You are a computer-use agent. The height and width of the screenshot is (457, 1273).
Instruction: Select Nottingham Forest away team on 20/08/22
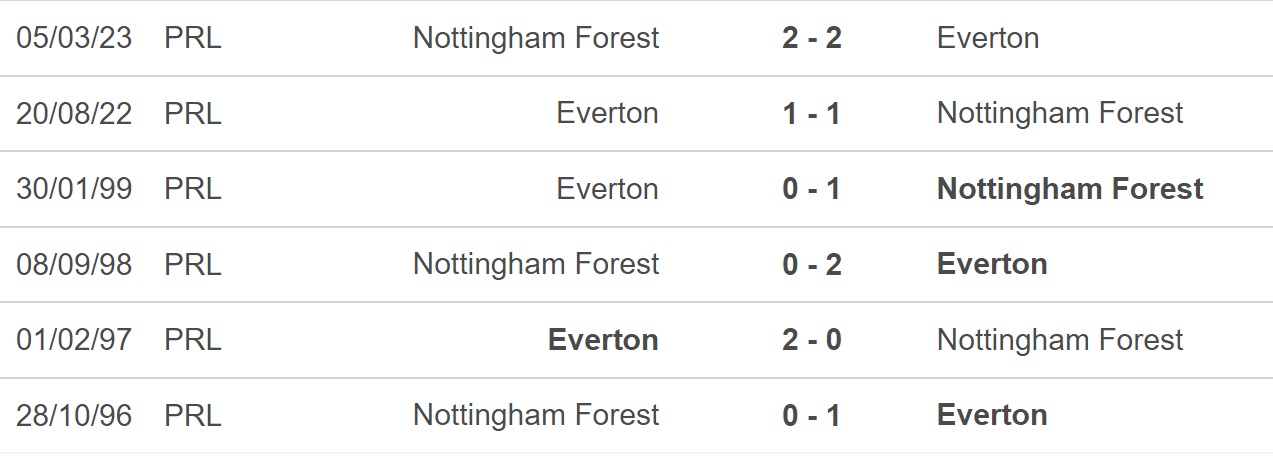coord(1060,113)
